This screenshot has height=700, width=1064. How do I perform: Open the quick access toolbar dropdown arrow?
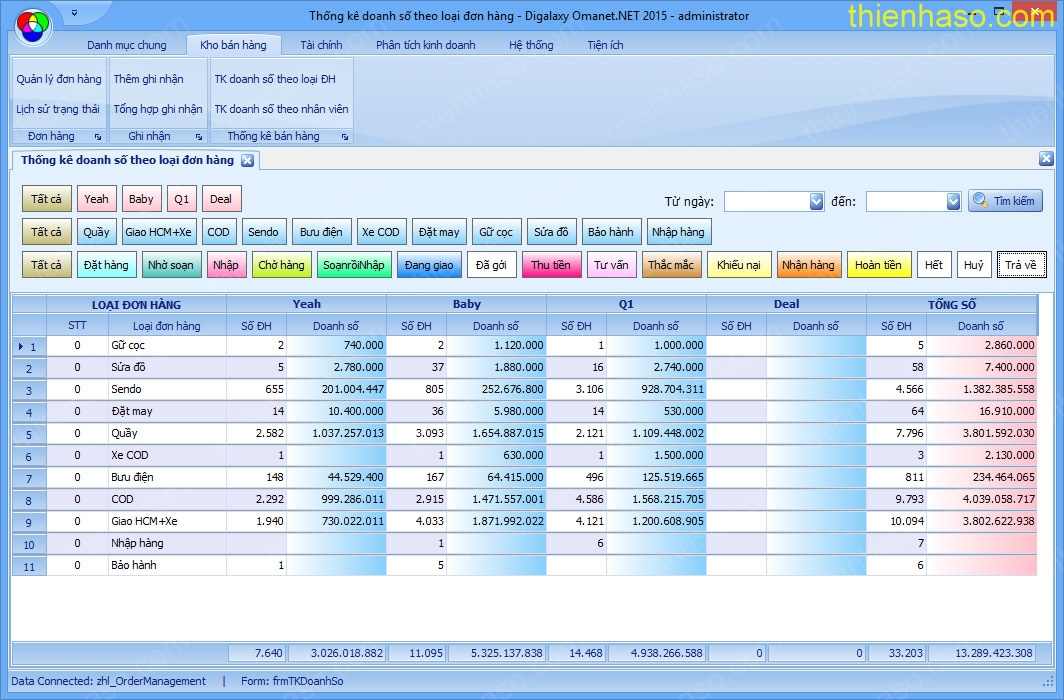click(x=76, y=15)
